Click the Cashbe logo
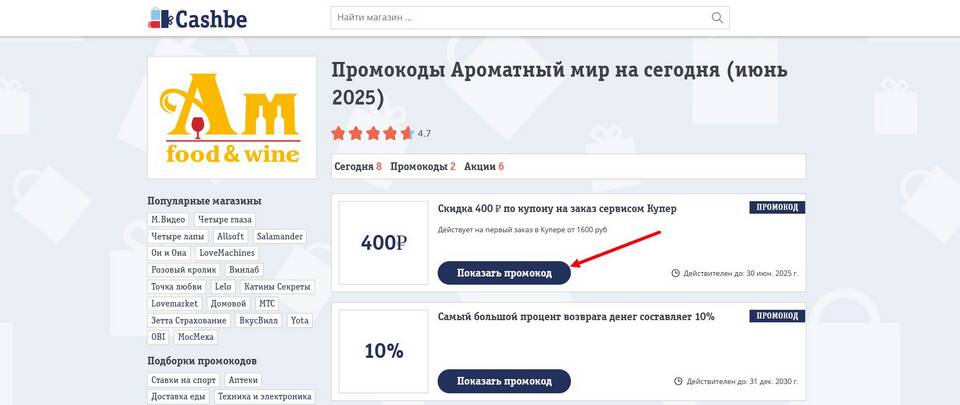Image resolution: width=960 pixels, height=405 pixels. pyautogui.click(x=197, y=18)
